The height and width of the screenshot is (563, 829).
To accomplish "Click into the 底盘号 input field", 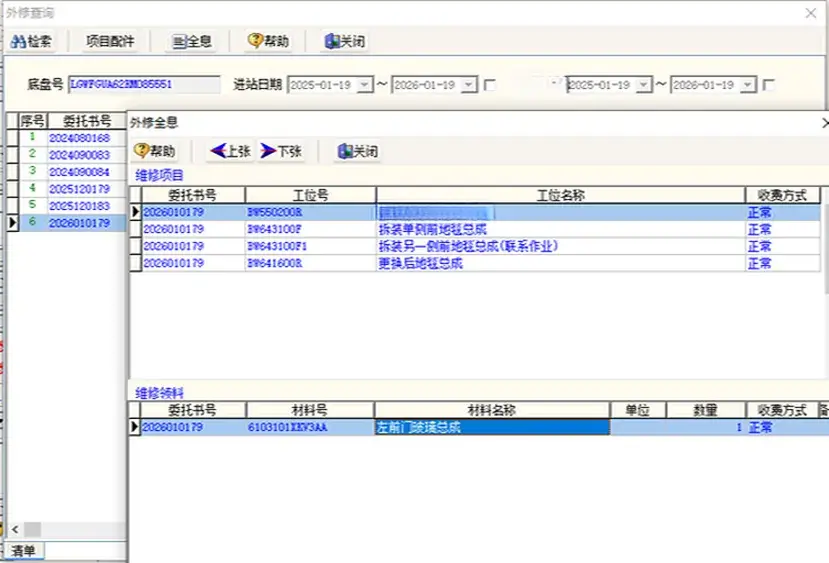I will (x=144, y=85).
